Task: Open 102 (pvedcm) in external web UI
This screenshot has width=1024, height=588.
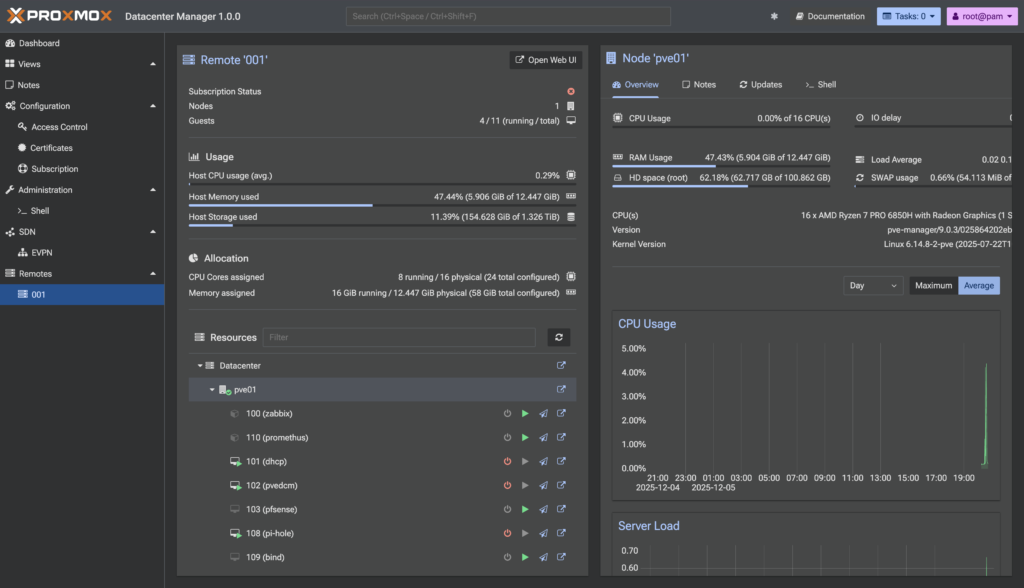Action: [x=561, y=486]
